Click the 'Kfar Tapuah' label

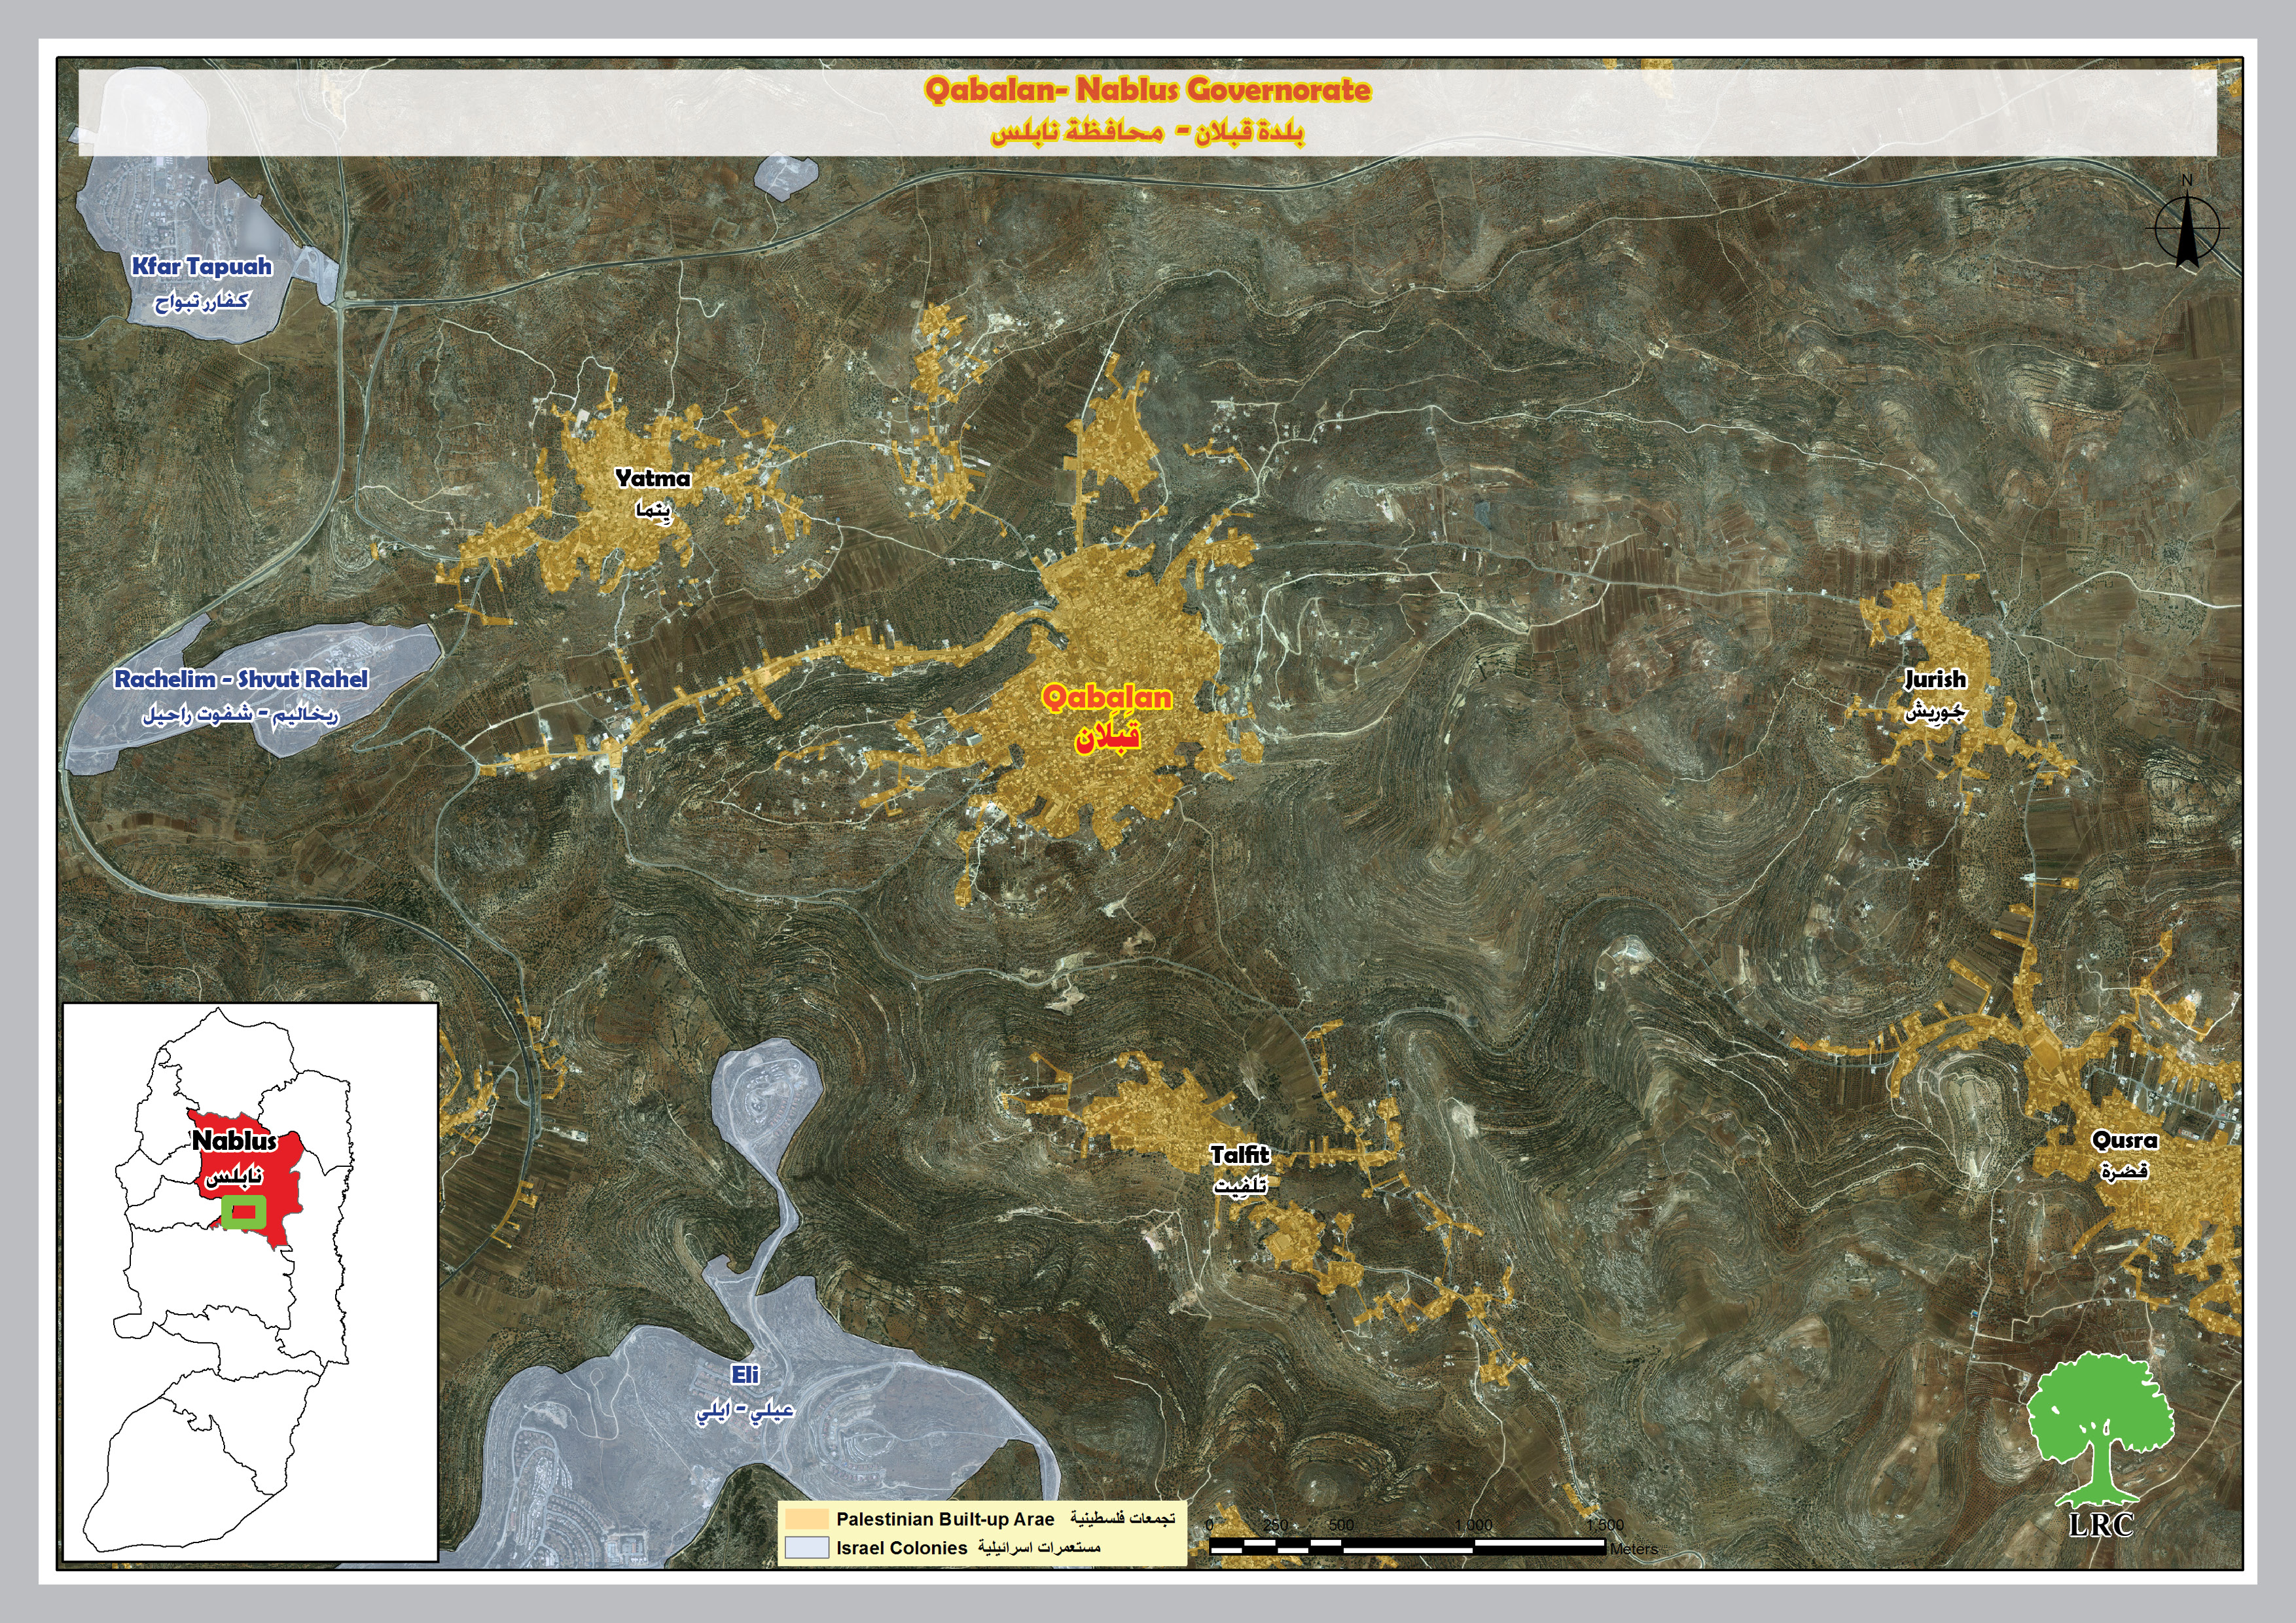[202, 266]
